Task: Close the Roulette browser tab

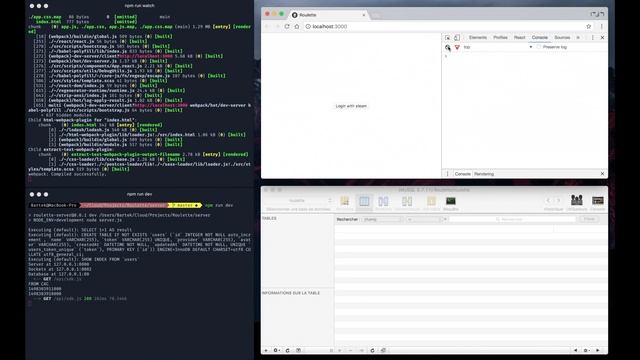Action: pos(364,15)
